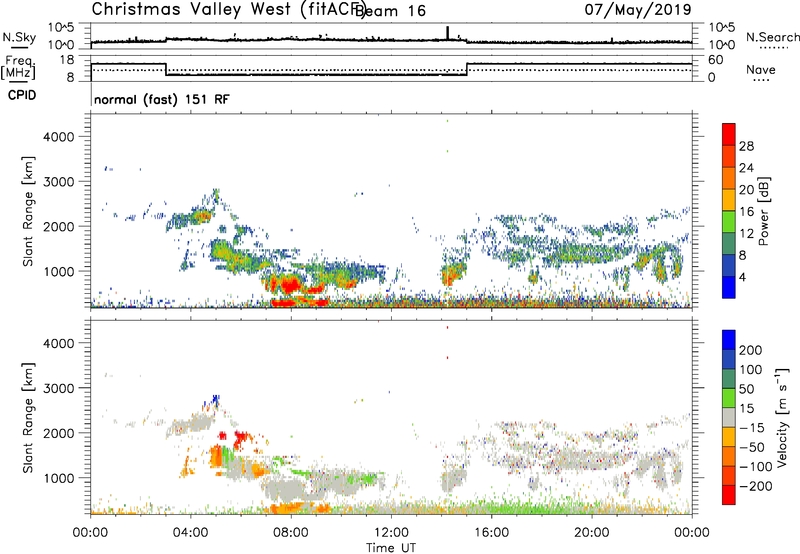Screen dimensions: 800x554
Task: Pick the red bottom segment of velocity colorbar
Action: tap(729, 495)
